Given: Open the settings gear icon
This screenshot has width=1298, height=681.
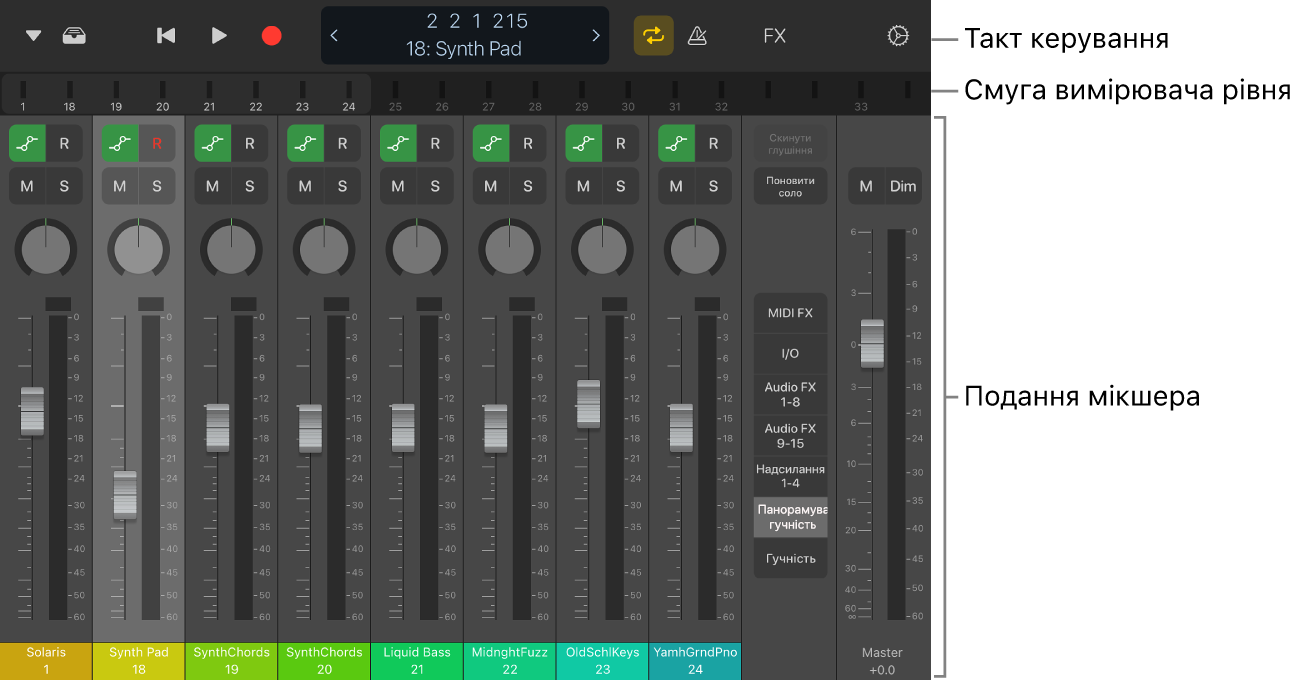Looking at the screenshot, I should coord(897,36).
